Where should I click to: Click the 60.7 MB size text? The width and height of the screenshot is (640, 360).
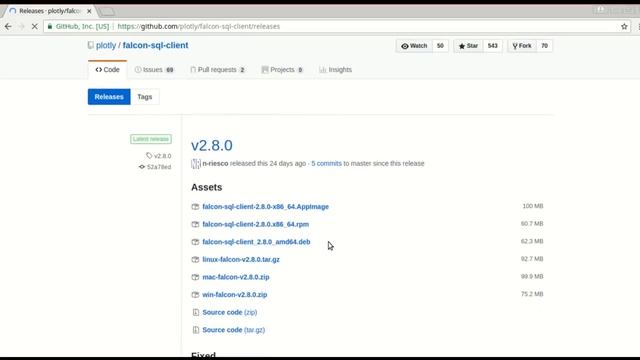pyautogui.click(x=532, y=224)
